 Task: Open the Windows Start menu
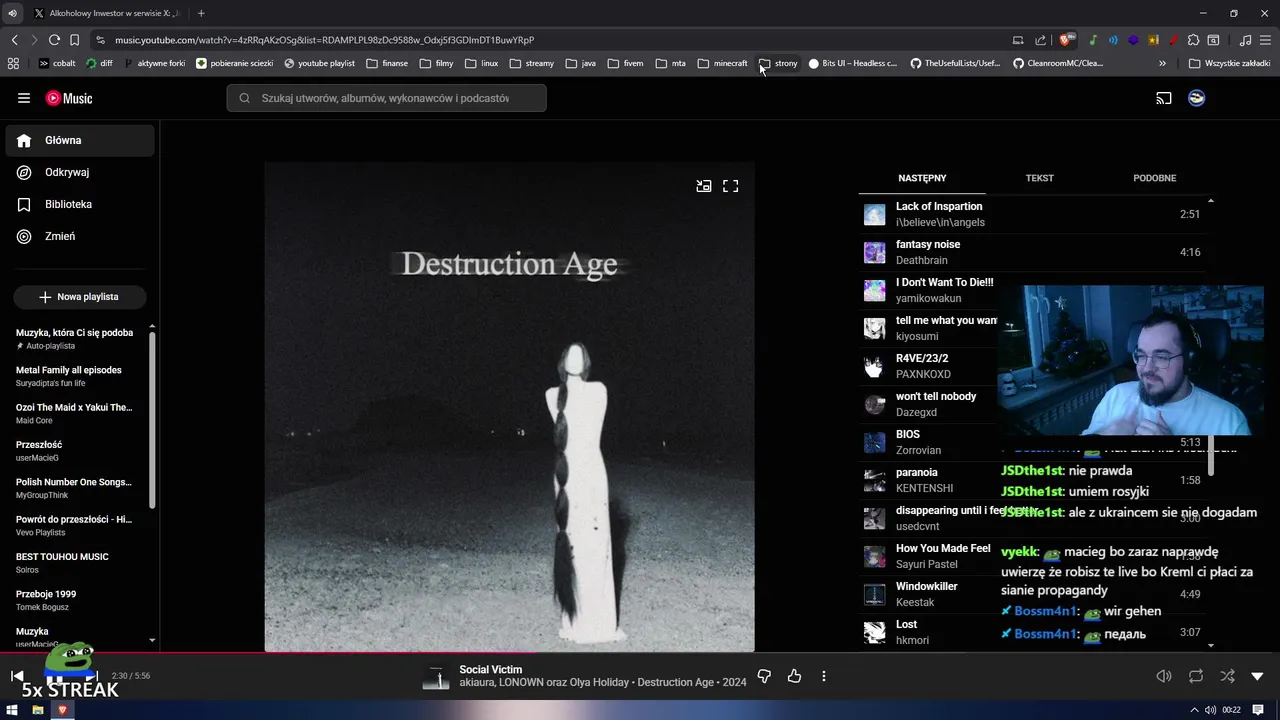(x=12, y=710)
